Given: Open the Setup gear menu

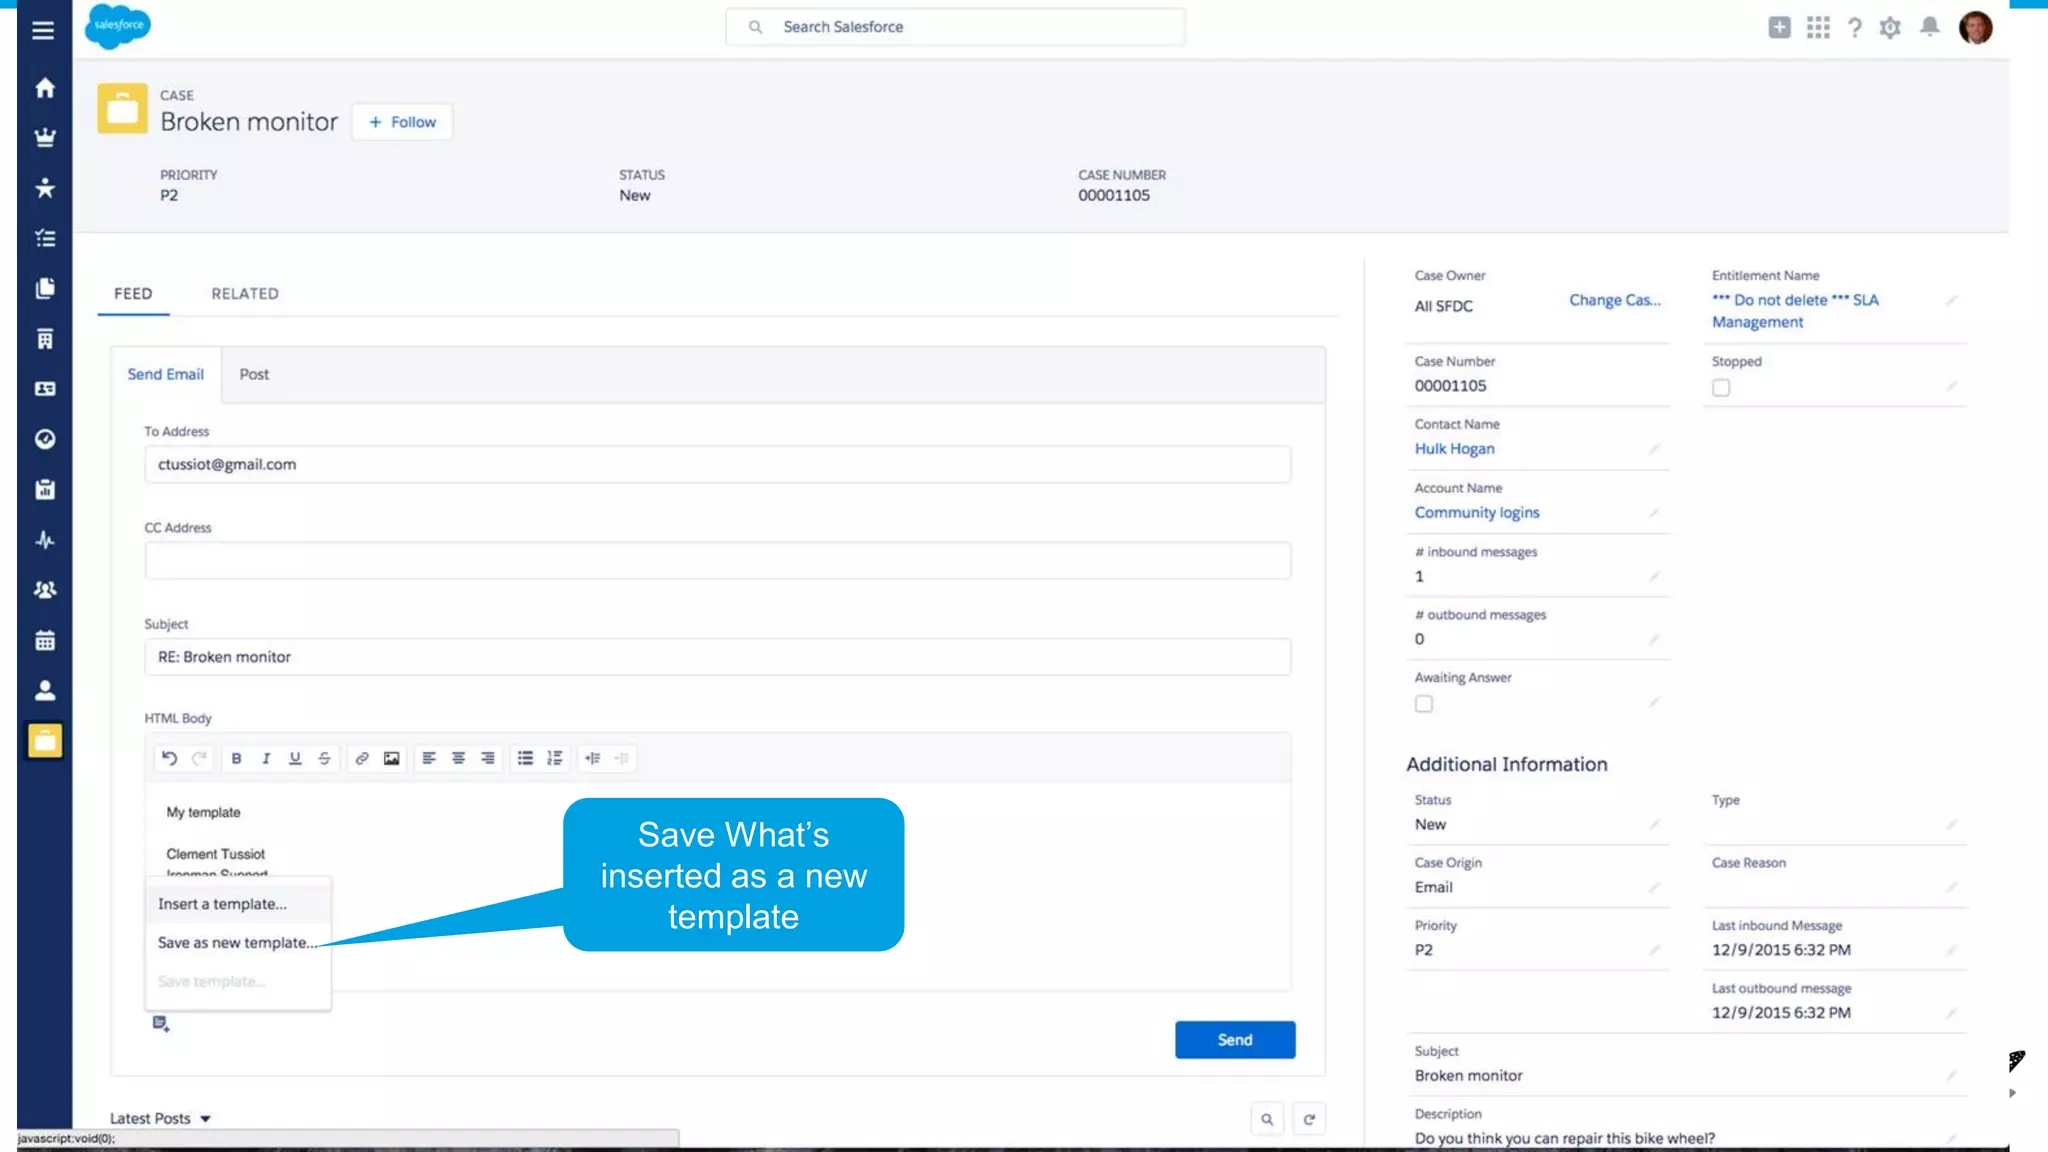Looking at the screenshot, I should pos(1890,27).
